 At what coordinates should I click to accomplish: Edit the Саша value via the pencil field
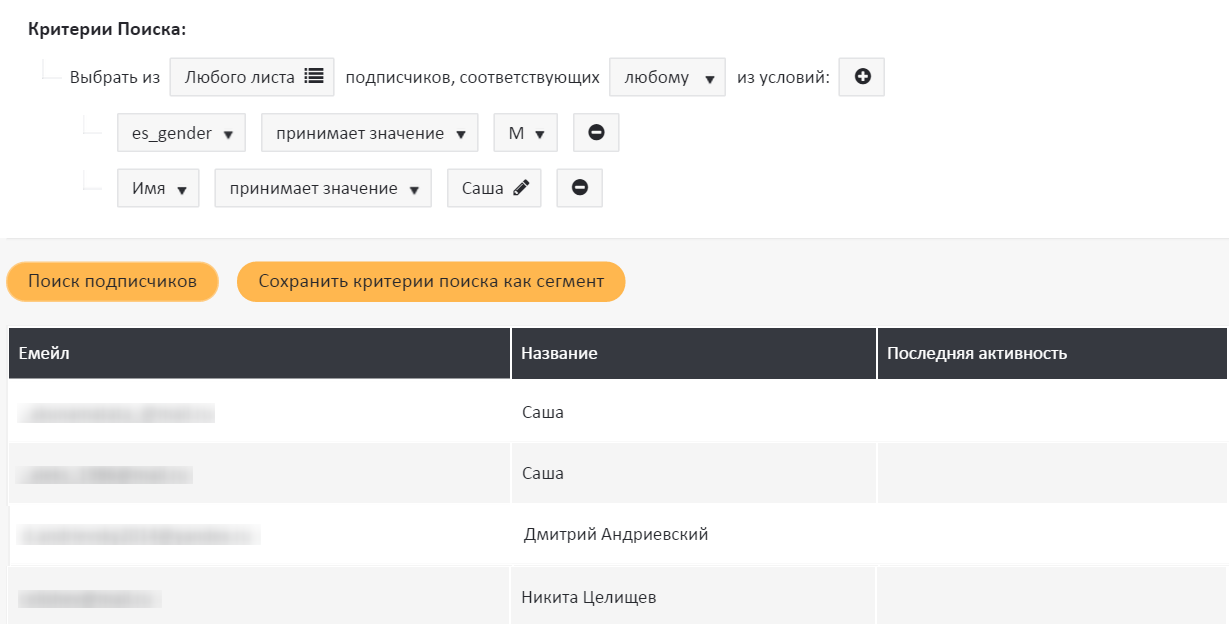[x=494, y=188]
